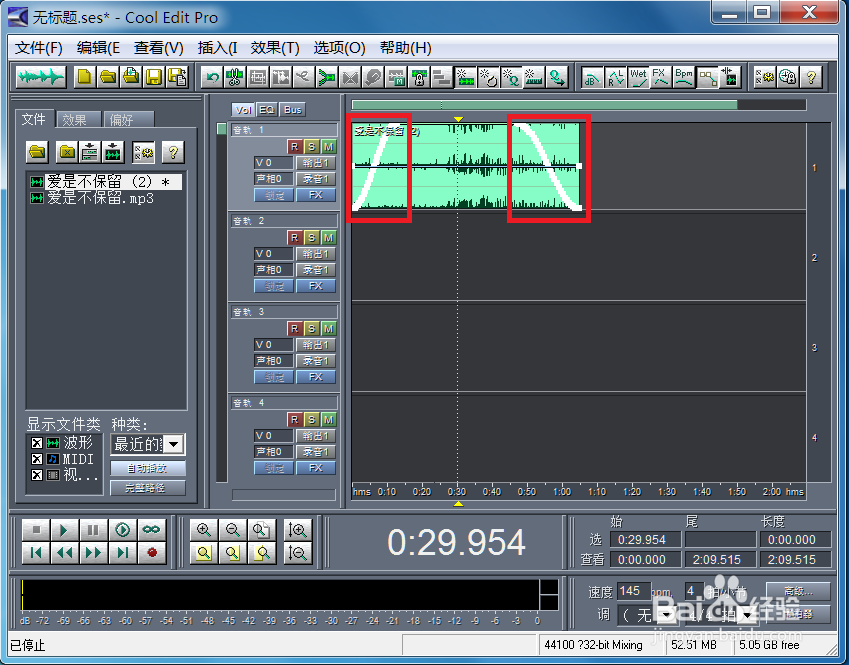Jump to beginning of session
The width and height of the screenshot is (849, 665).
pos(36,553)
